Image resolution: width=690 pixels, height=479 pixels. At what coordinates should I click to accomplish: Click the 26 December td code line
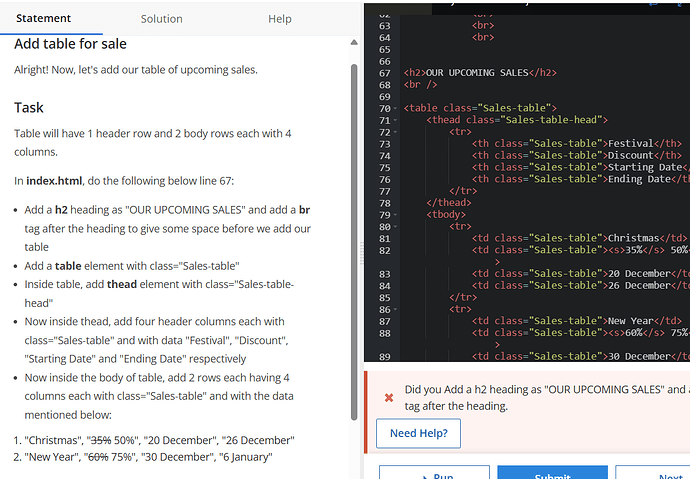pyautogui.click(x=581, y=286)
